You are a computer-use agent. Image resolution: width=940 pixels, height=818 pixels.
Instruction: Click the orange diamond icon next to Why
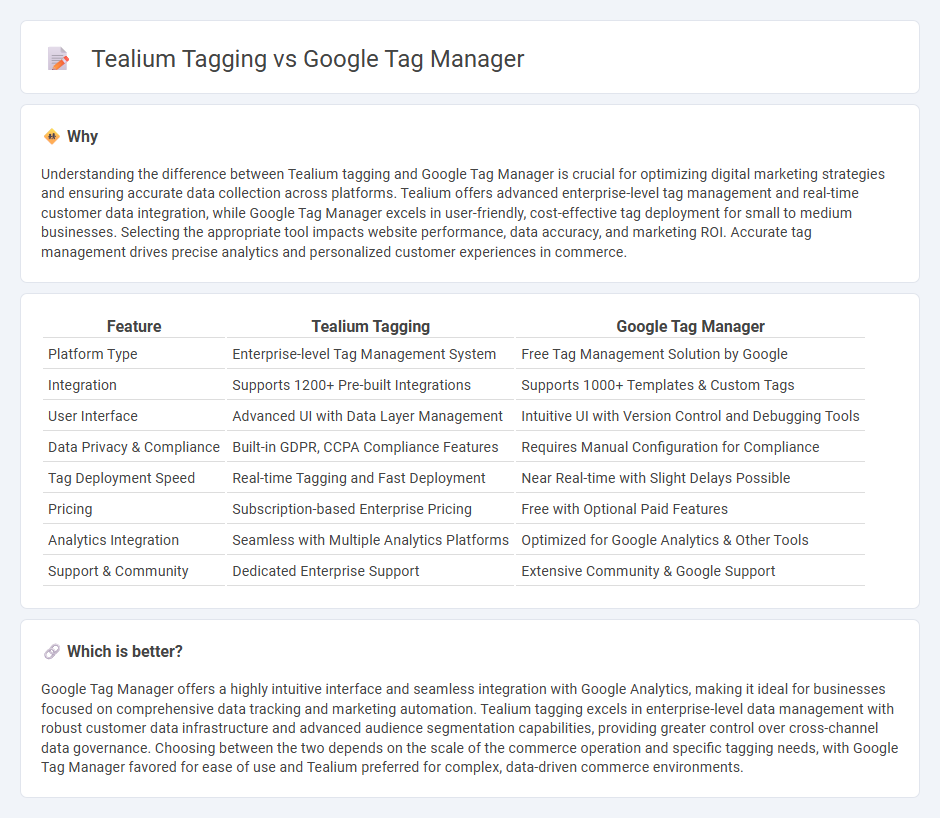tap(52, 137)
